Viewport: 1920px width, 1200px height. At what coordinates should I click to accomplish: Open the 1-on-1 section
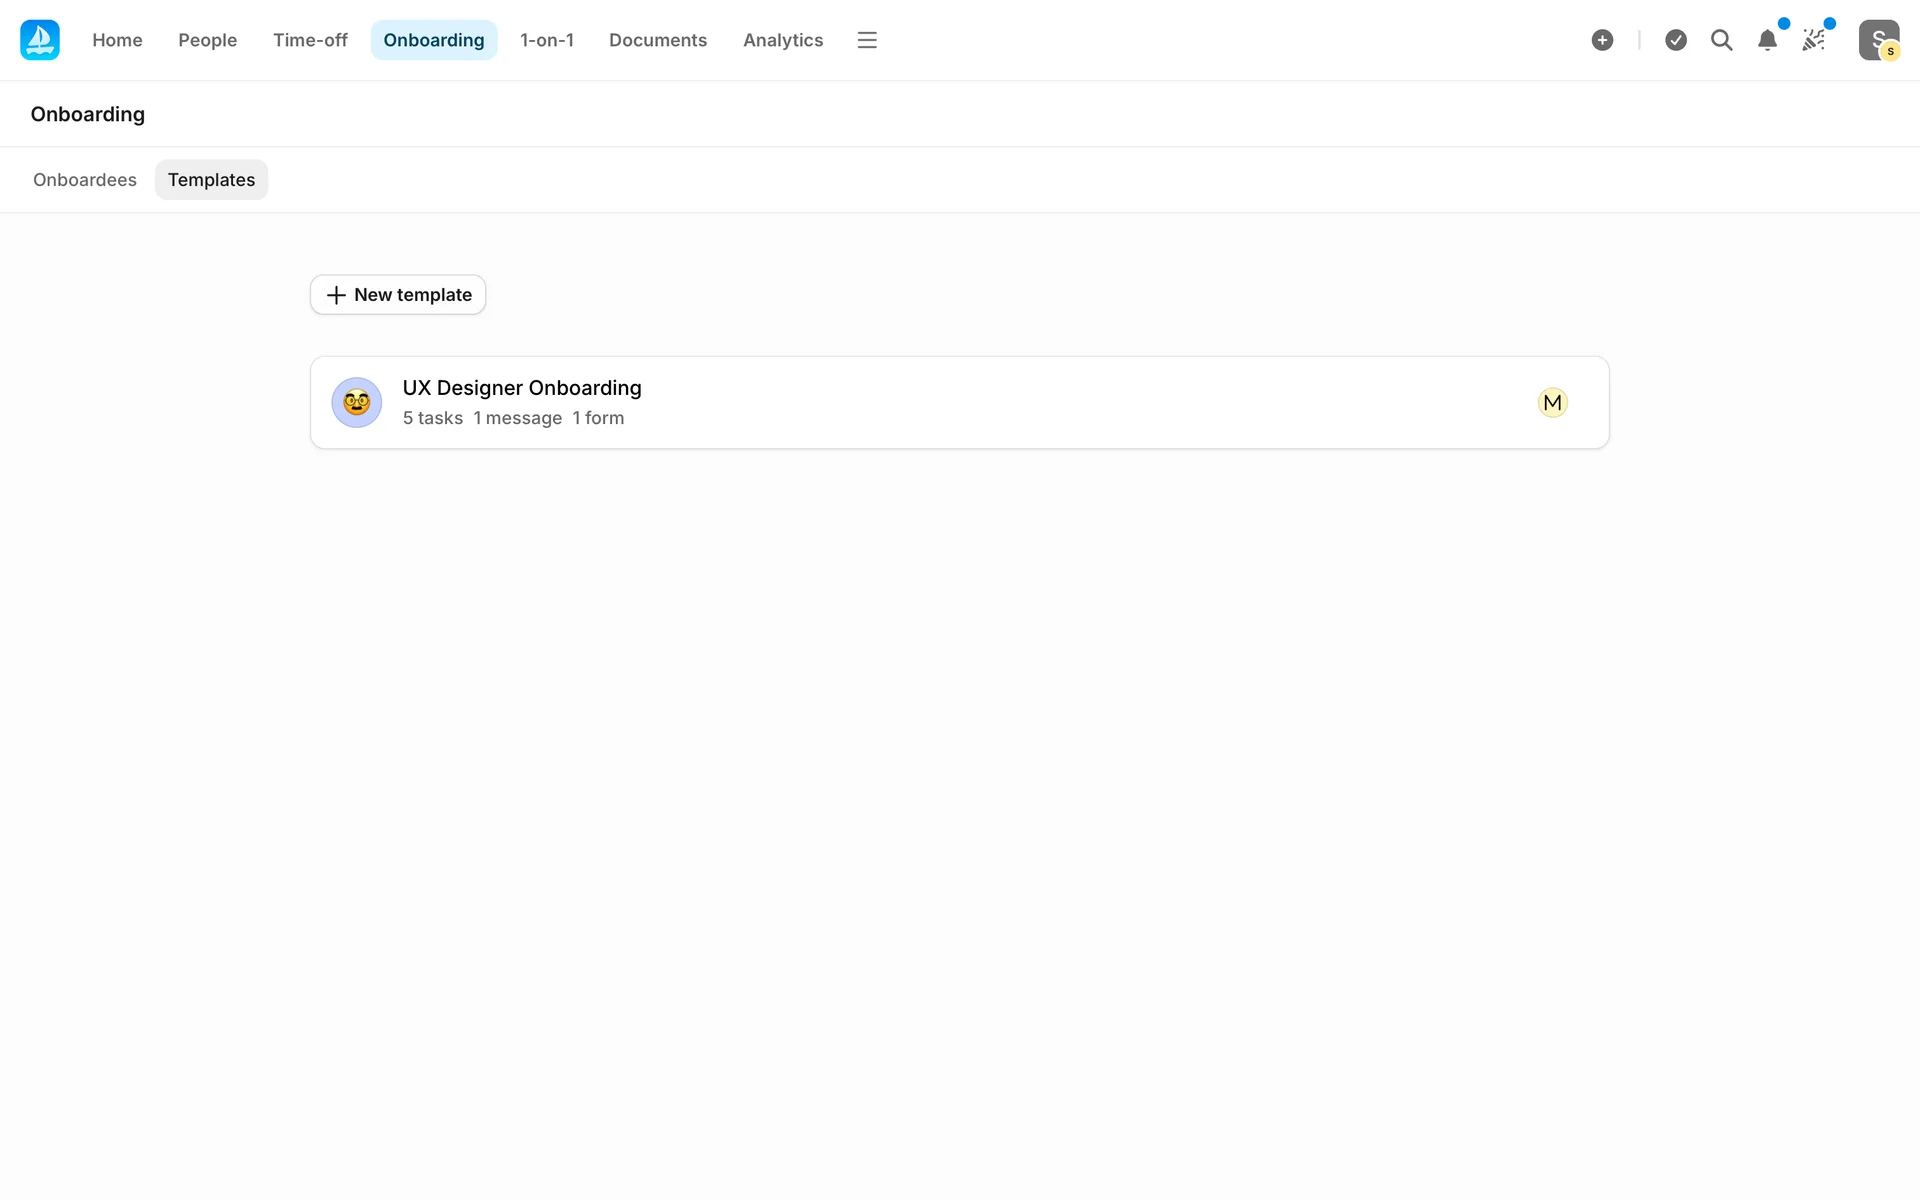click(546, 40)
